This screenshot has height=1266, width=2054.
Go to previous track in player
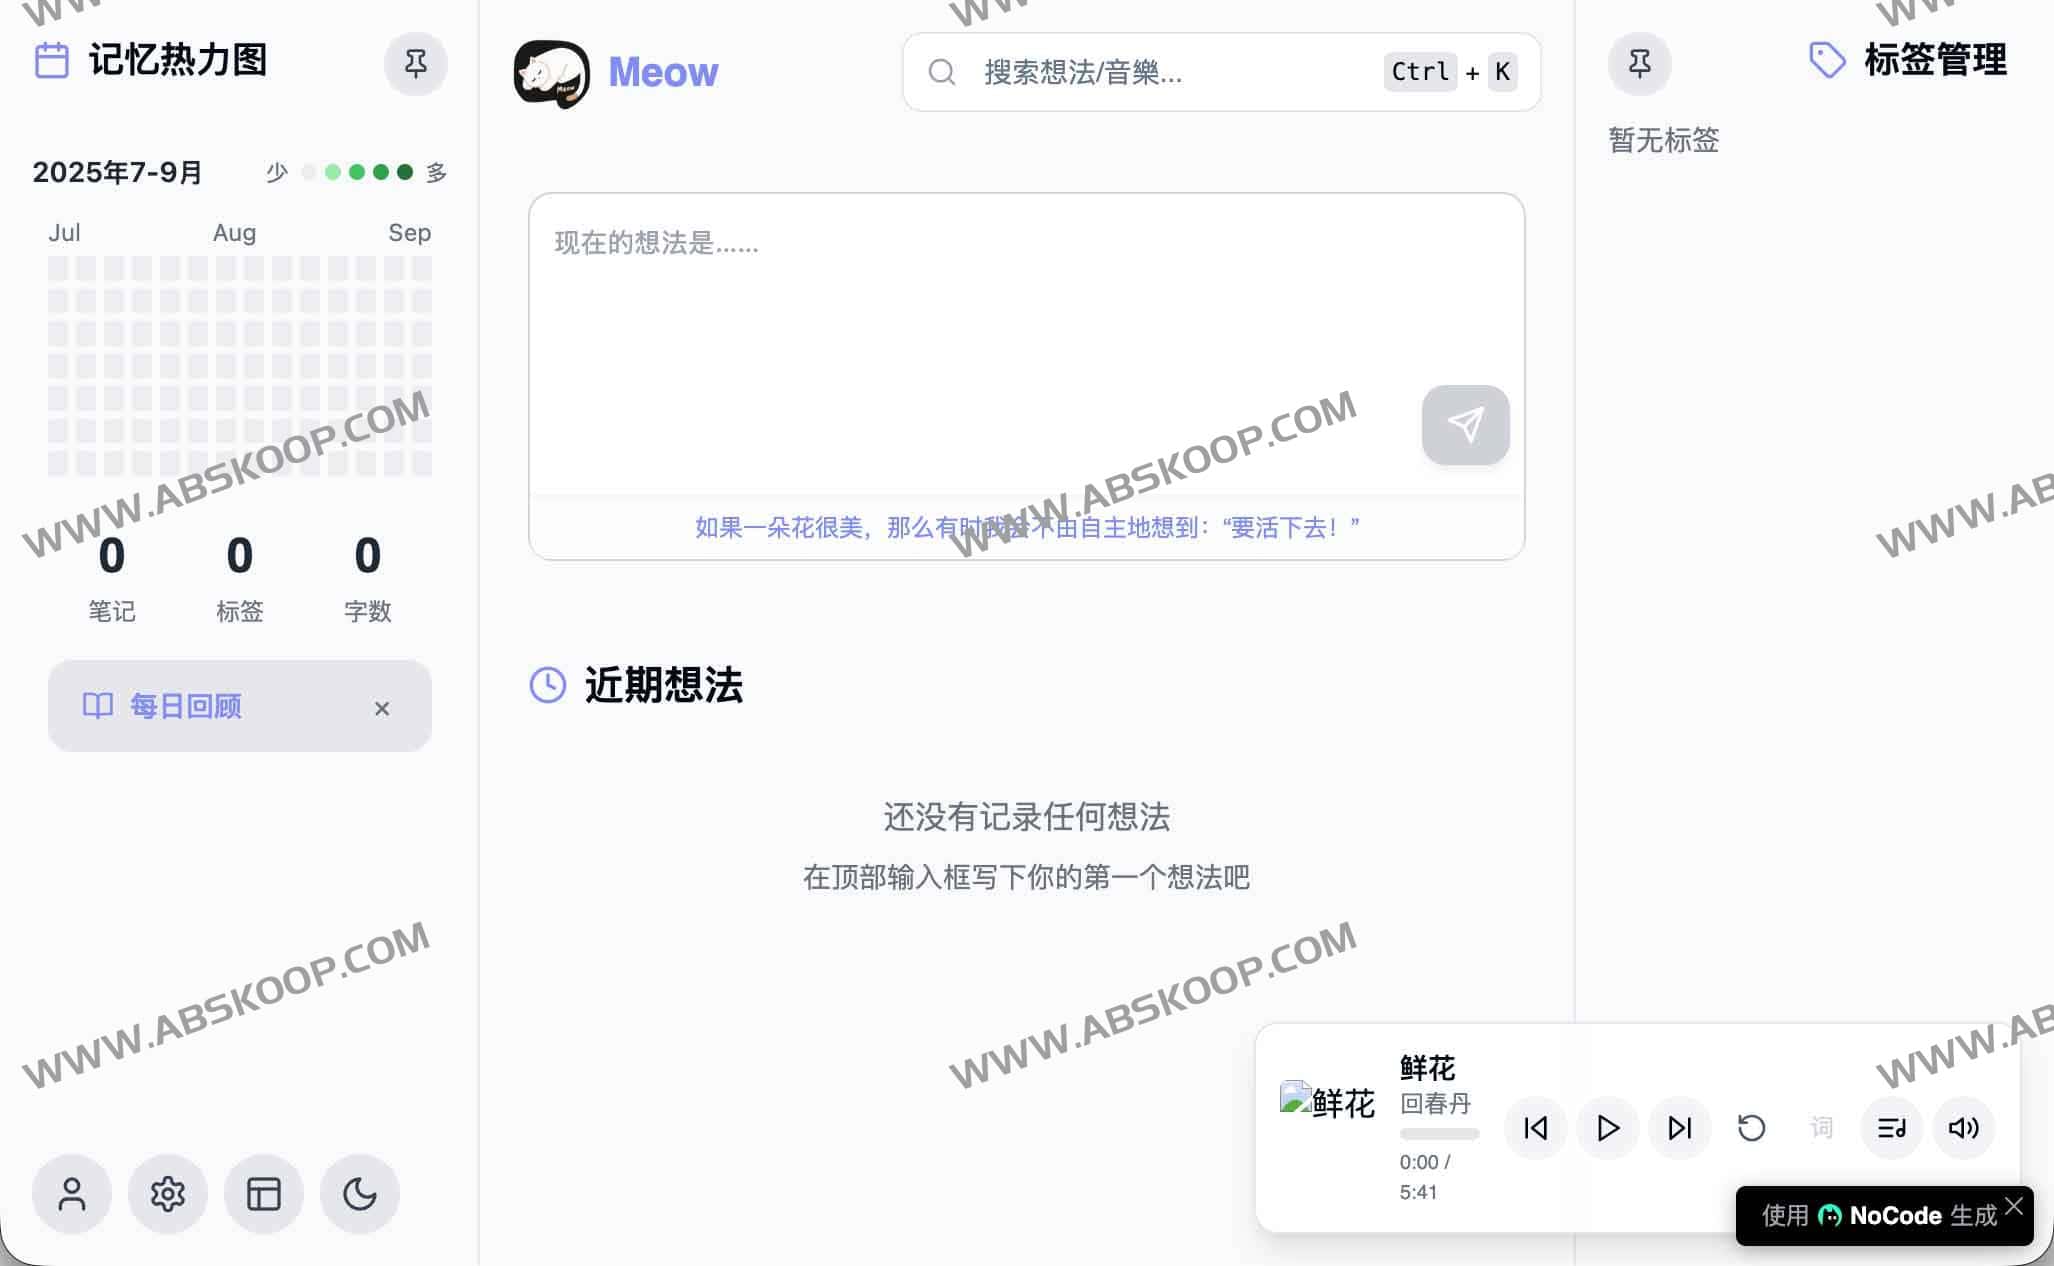pos(1535,1128)
